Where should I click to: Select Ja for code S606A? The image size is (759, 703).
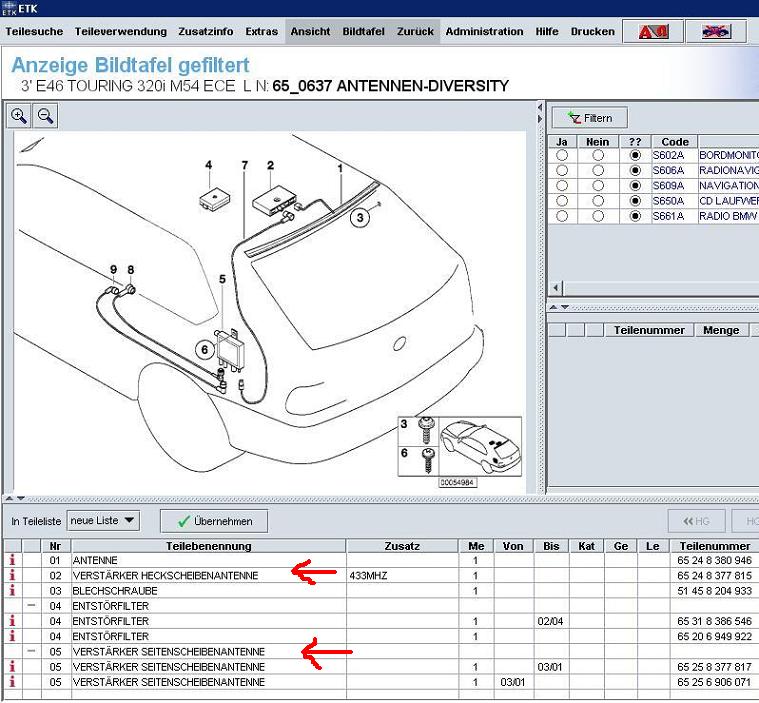coord(562,170)
